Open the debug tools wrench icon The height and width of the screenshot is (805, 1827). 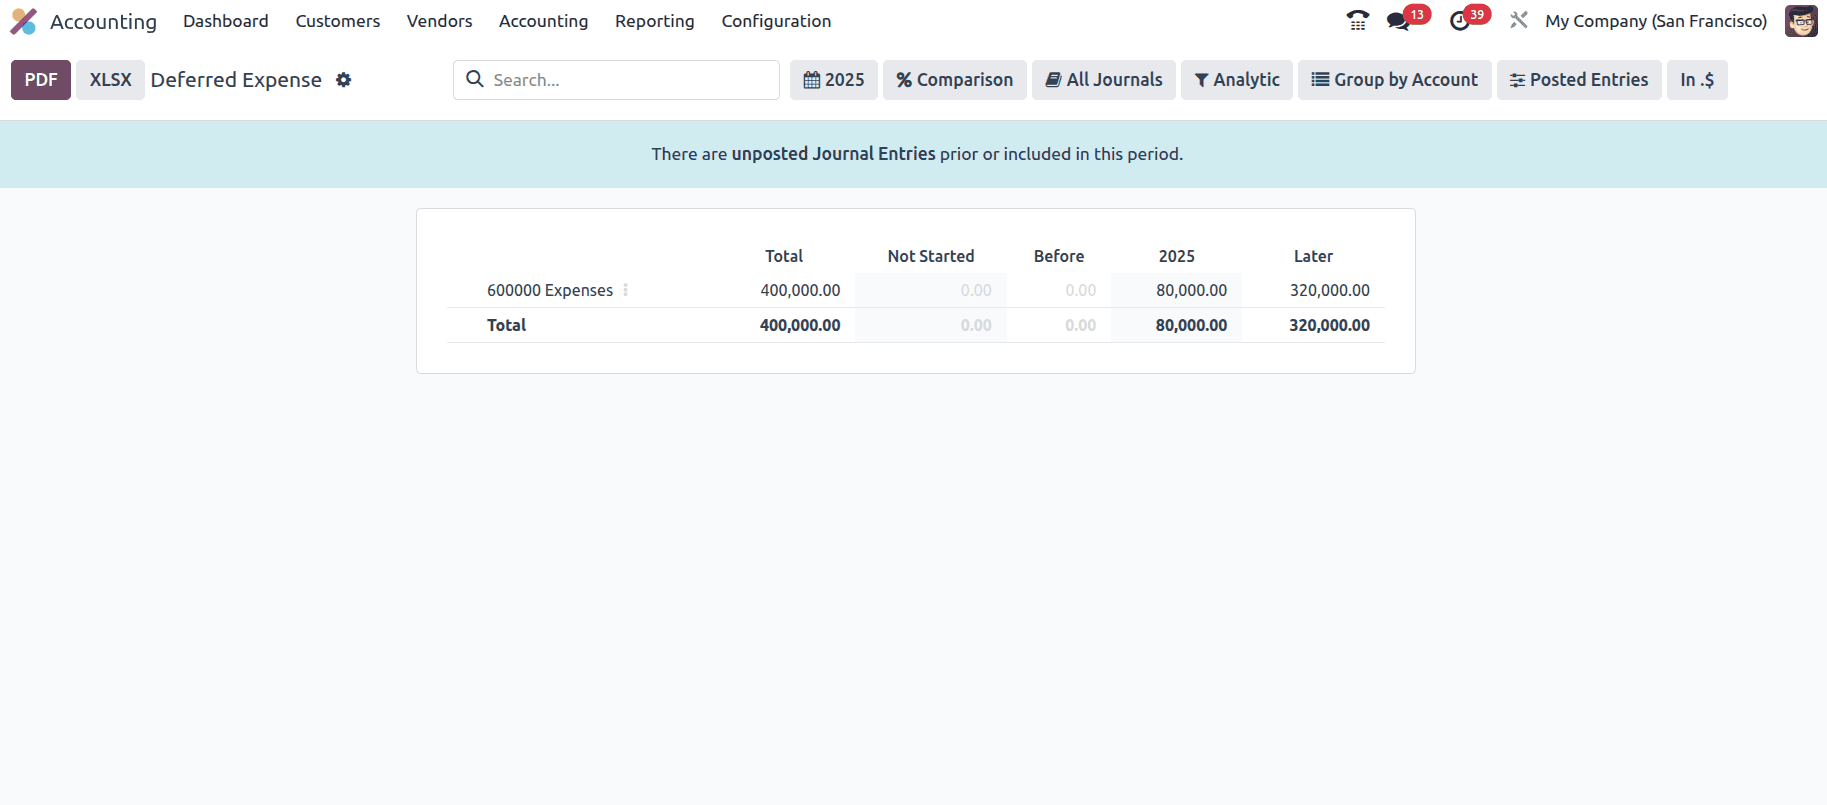[x=1519, y=20]
